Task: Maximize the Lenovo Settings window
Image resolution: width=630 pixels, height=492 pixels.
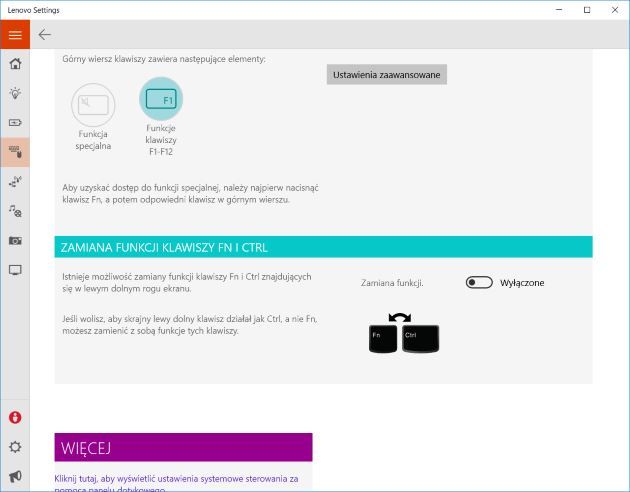Action: 587,10
